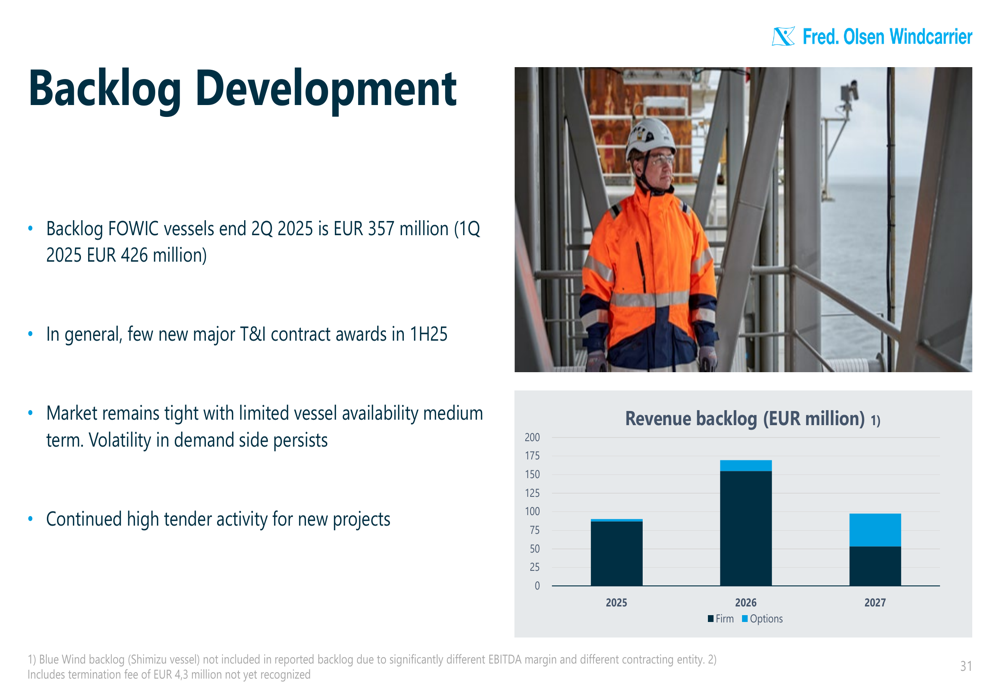The height and width of the screenshot is (685, 1000).
Task: Select the EUR 357 million backlog bullet
Action: point(262,242)
